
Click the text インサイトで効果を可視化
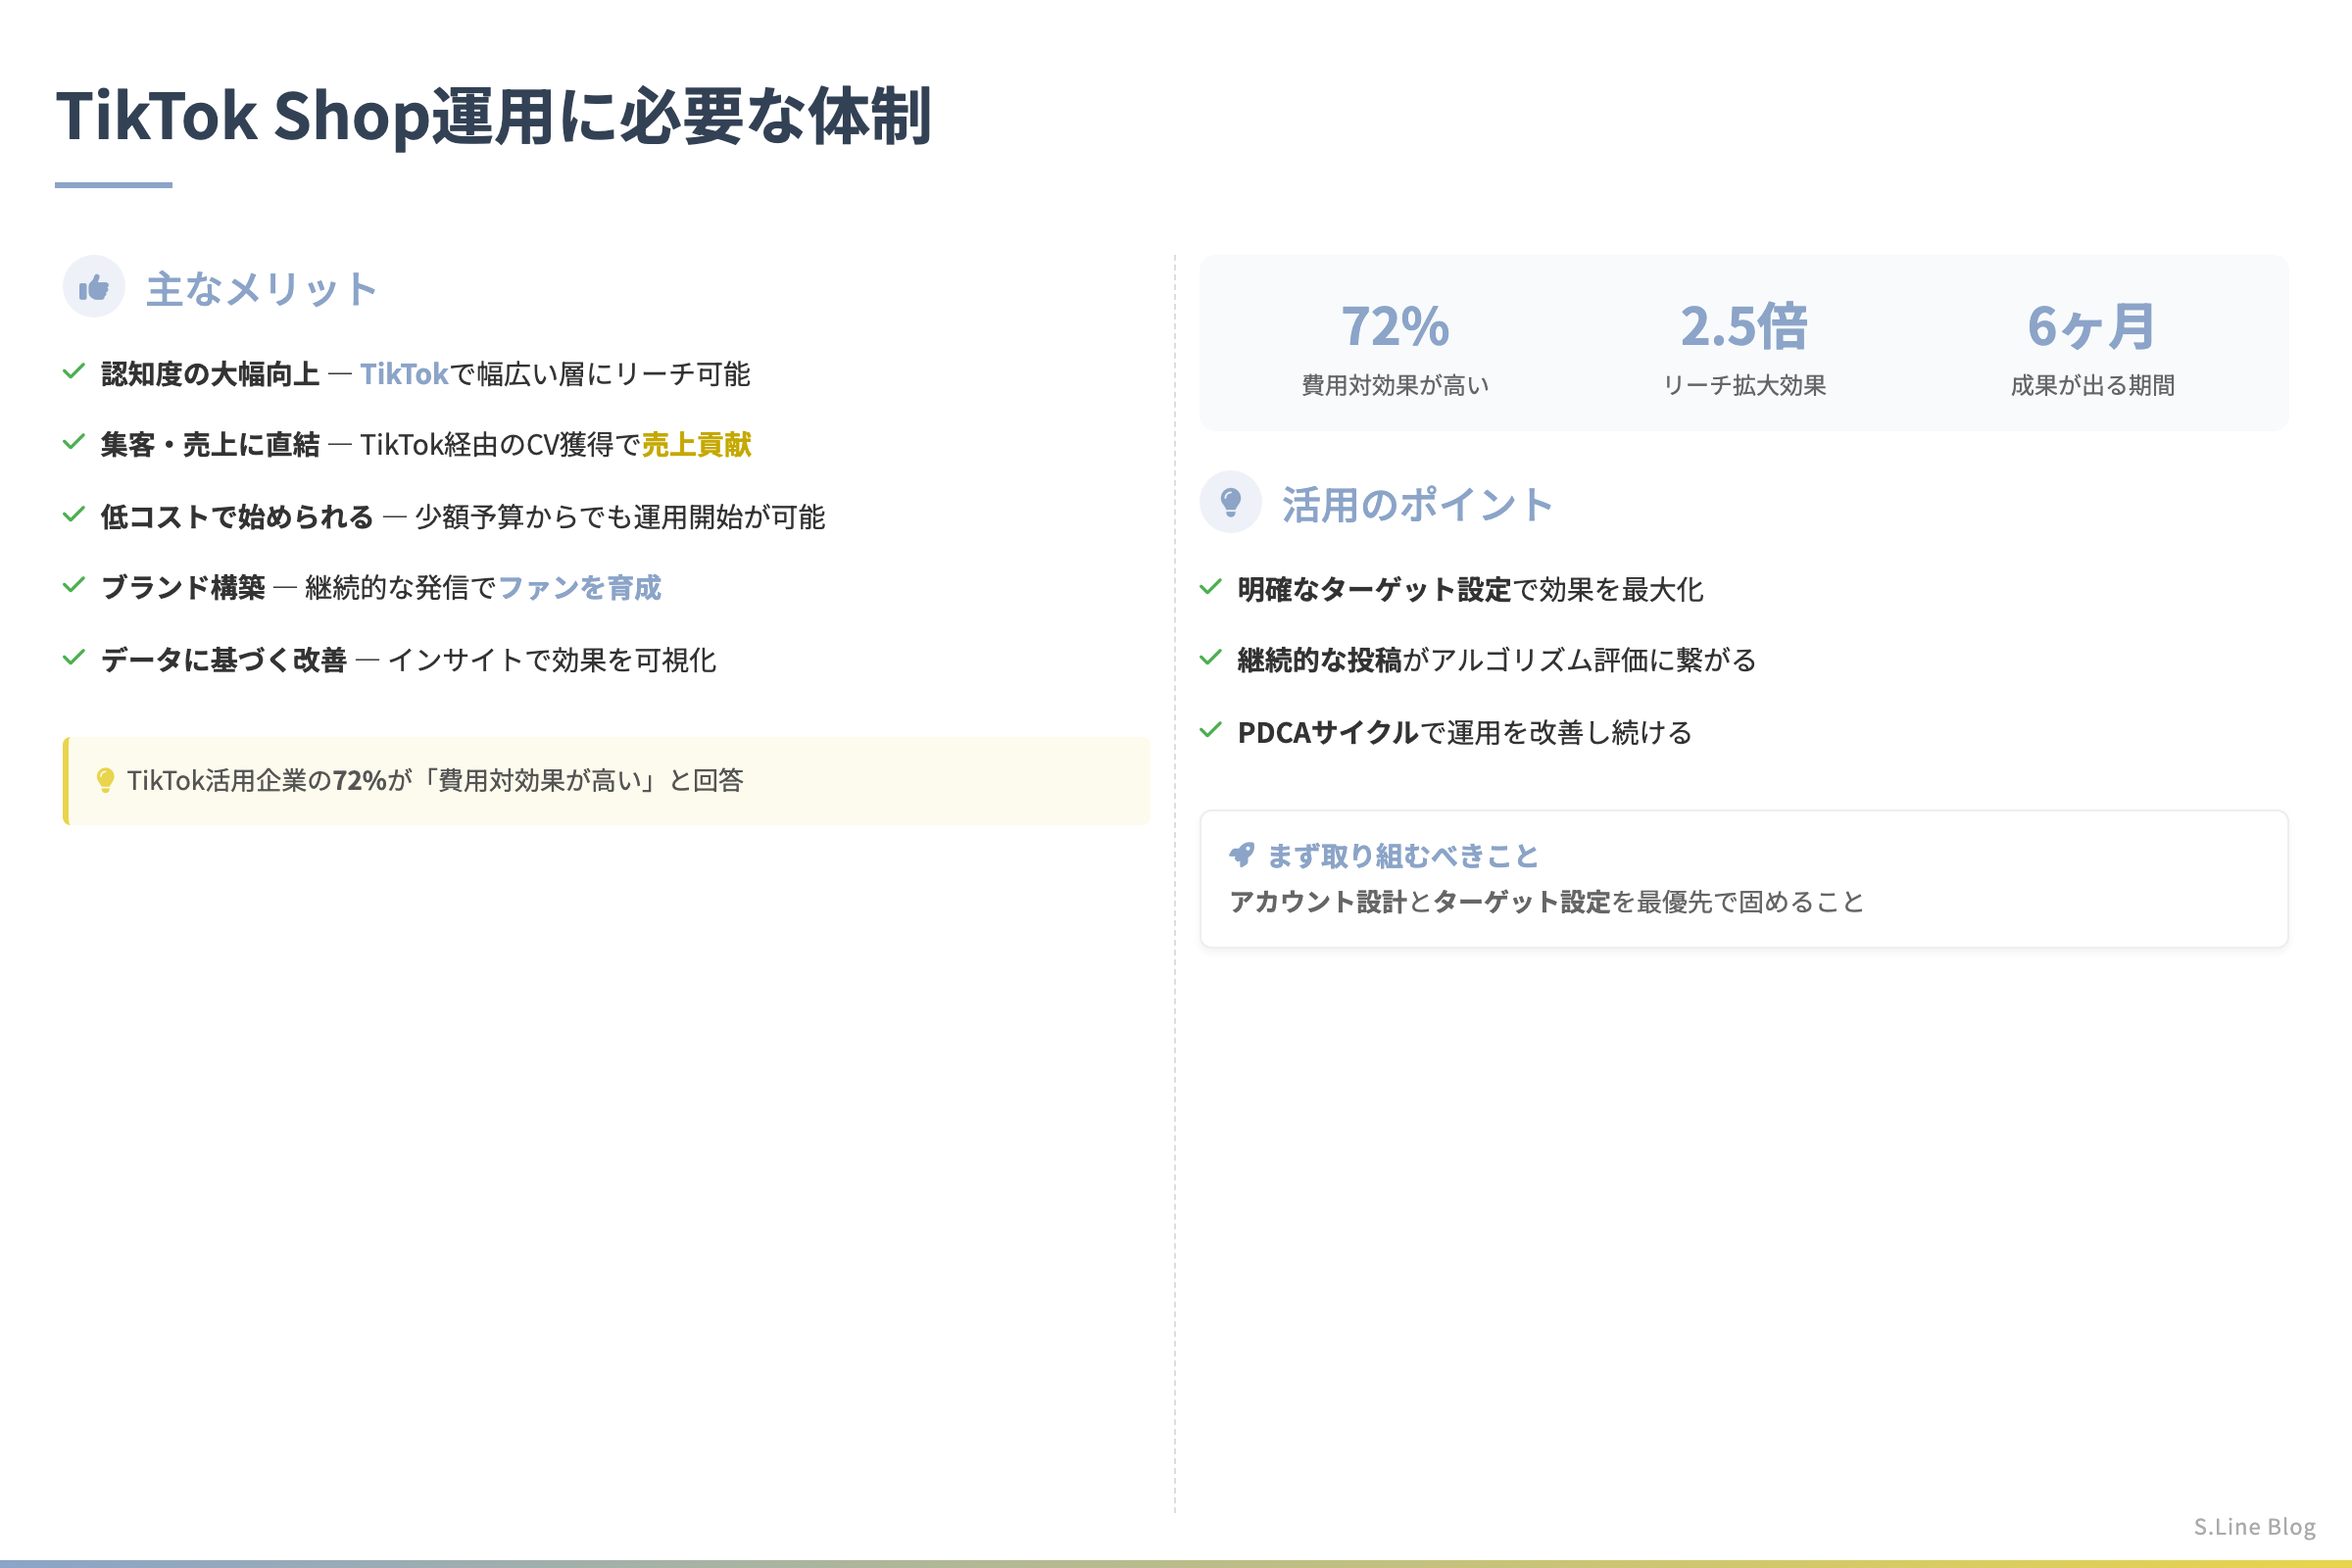coord(552,660)
